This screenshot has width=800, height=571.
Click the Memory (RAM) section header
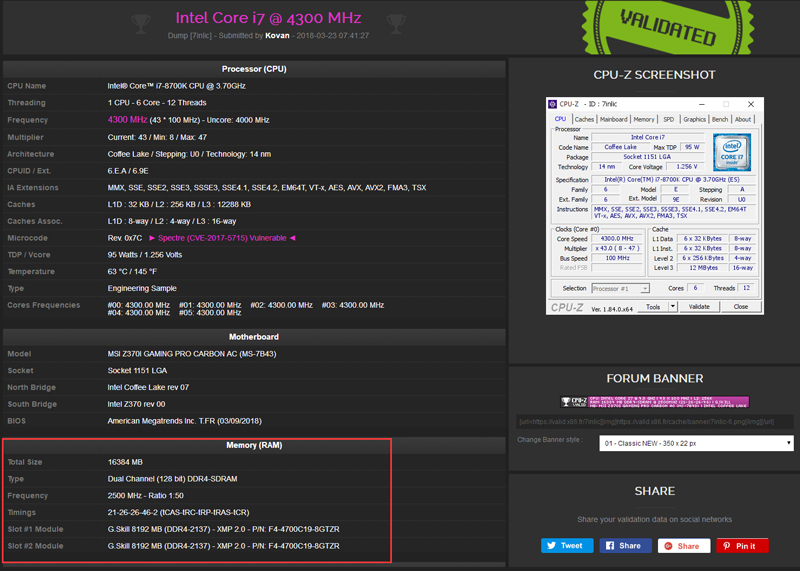254,445
